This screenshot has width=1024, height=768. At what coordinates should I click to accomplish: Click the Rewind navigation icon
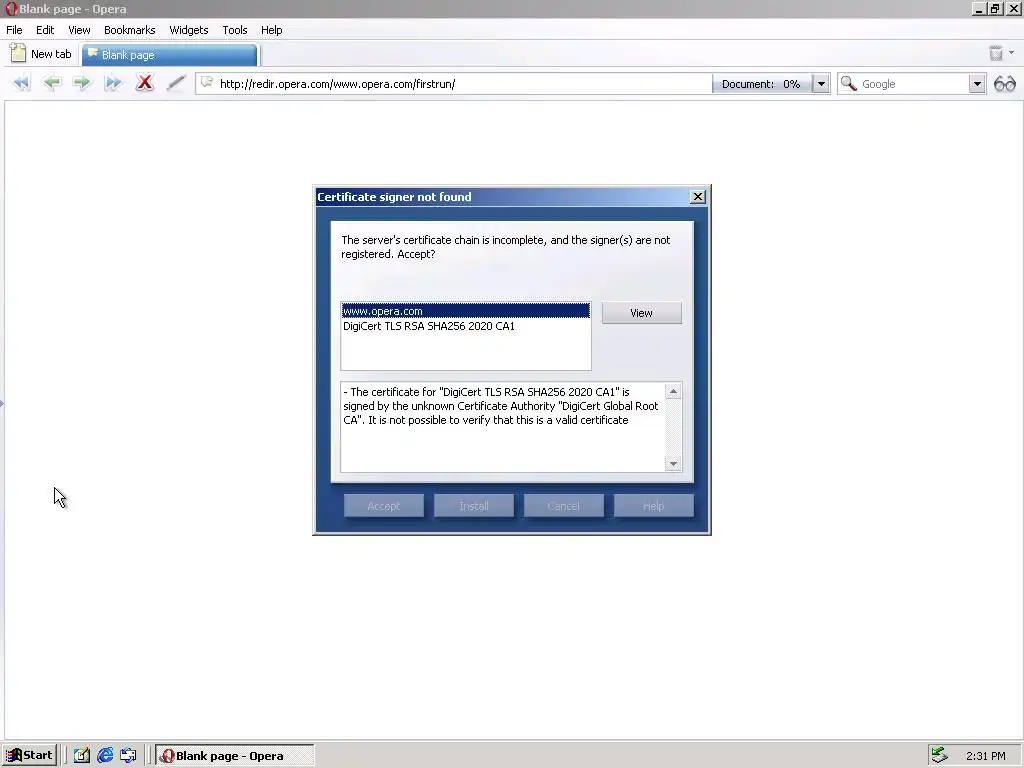pyautogui.click(x=22, y=83)
